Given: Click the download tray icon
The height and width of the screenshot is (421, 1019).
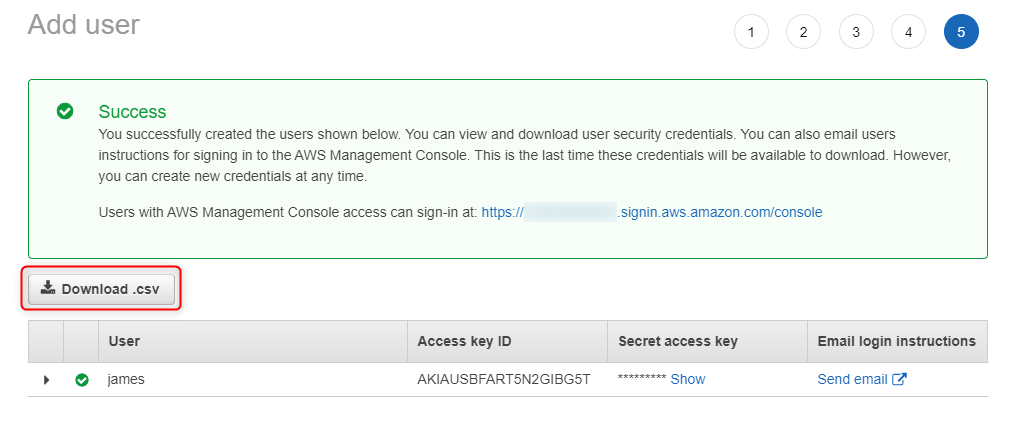Looking at the screenshot, I should click(48, 288).
